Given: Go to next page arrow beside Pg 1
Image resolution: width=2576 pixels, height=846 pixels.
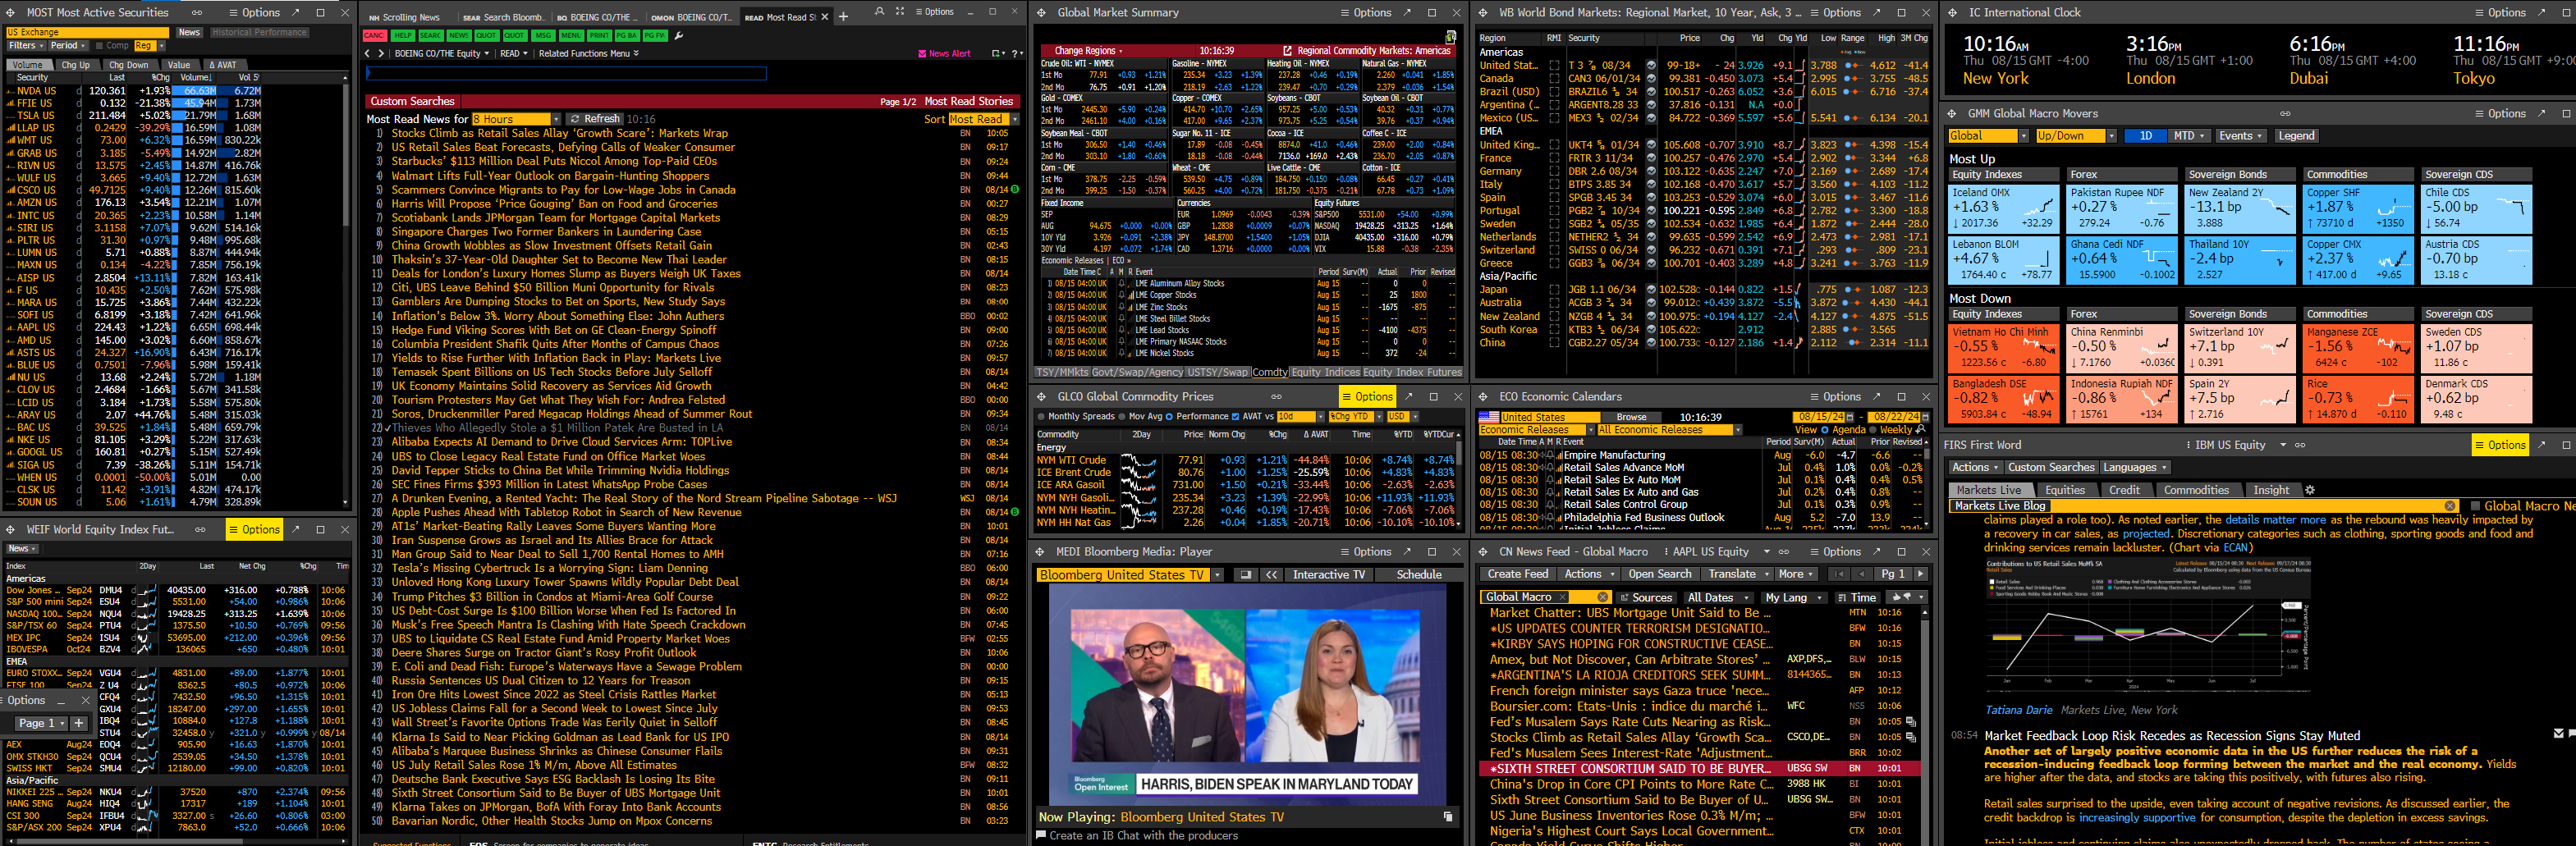Looking at the screenshot, I should 1920,574.
